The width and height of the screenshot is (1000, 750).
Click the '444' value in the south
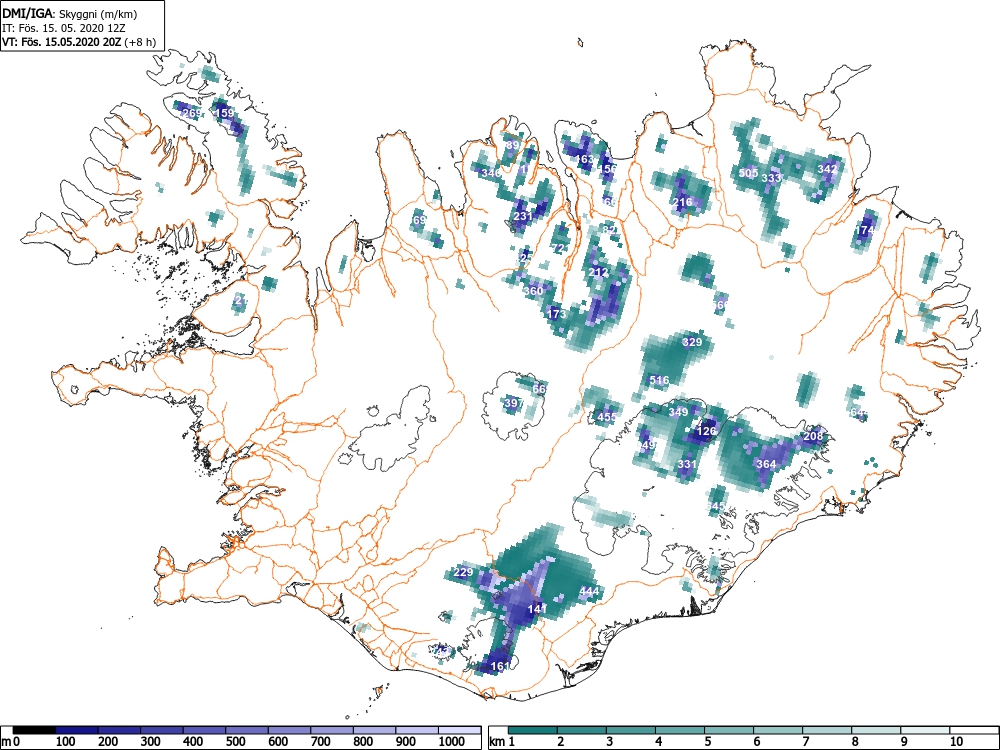tap(589, 591)
